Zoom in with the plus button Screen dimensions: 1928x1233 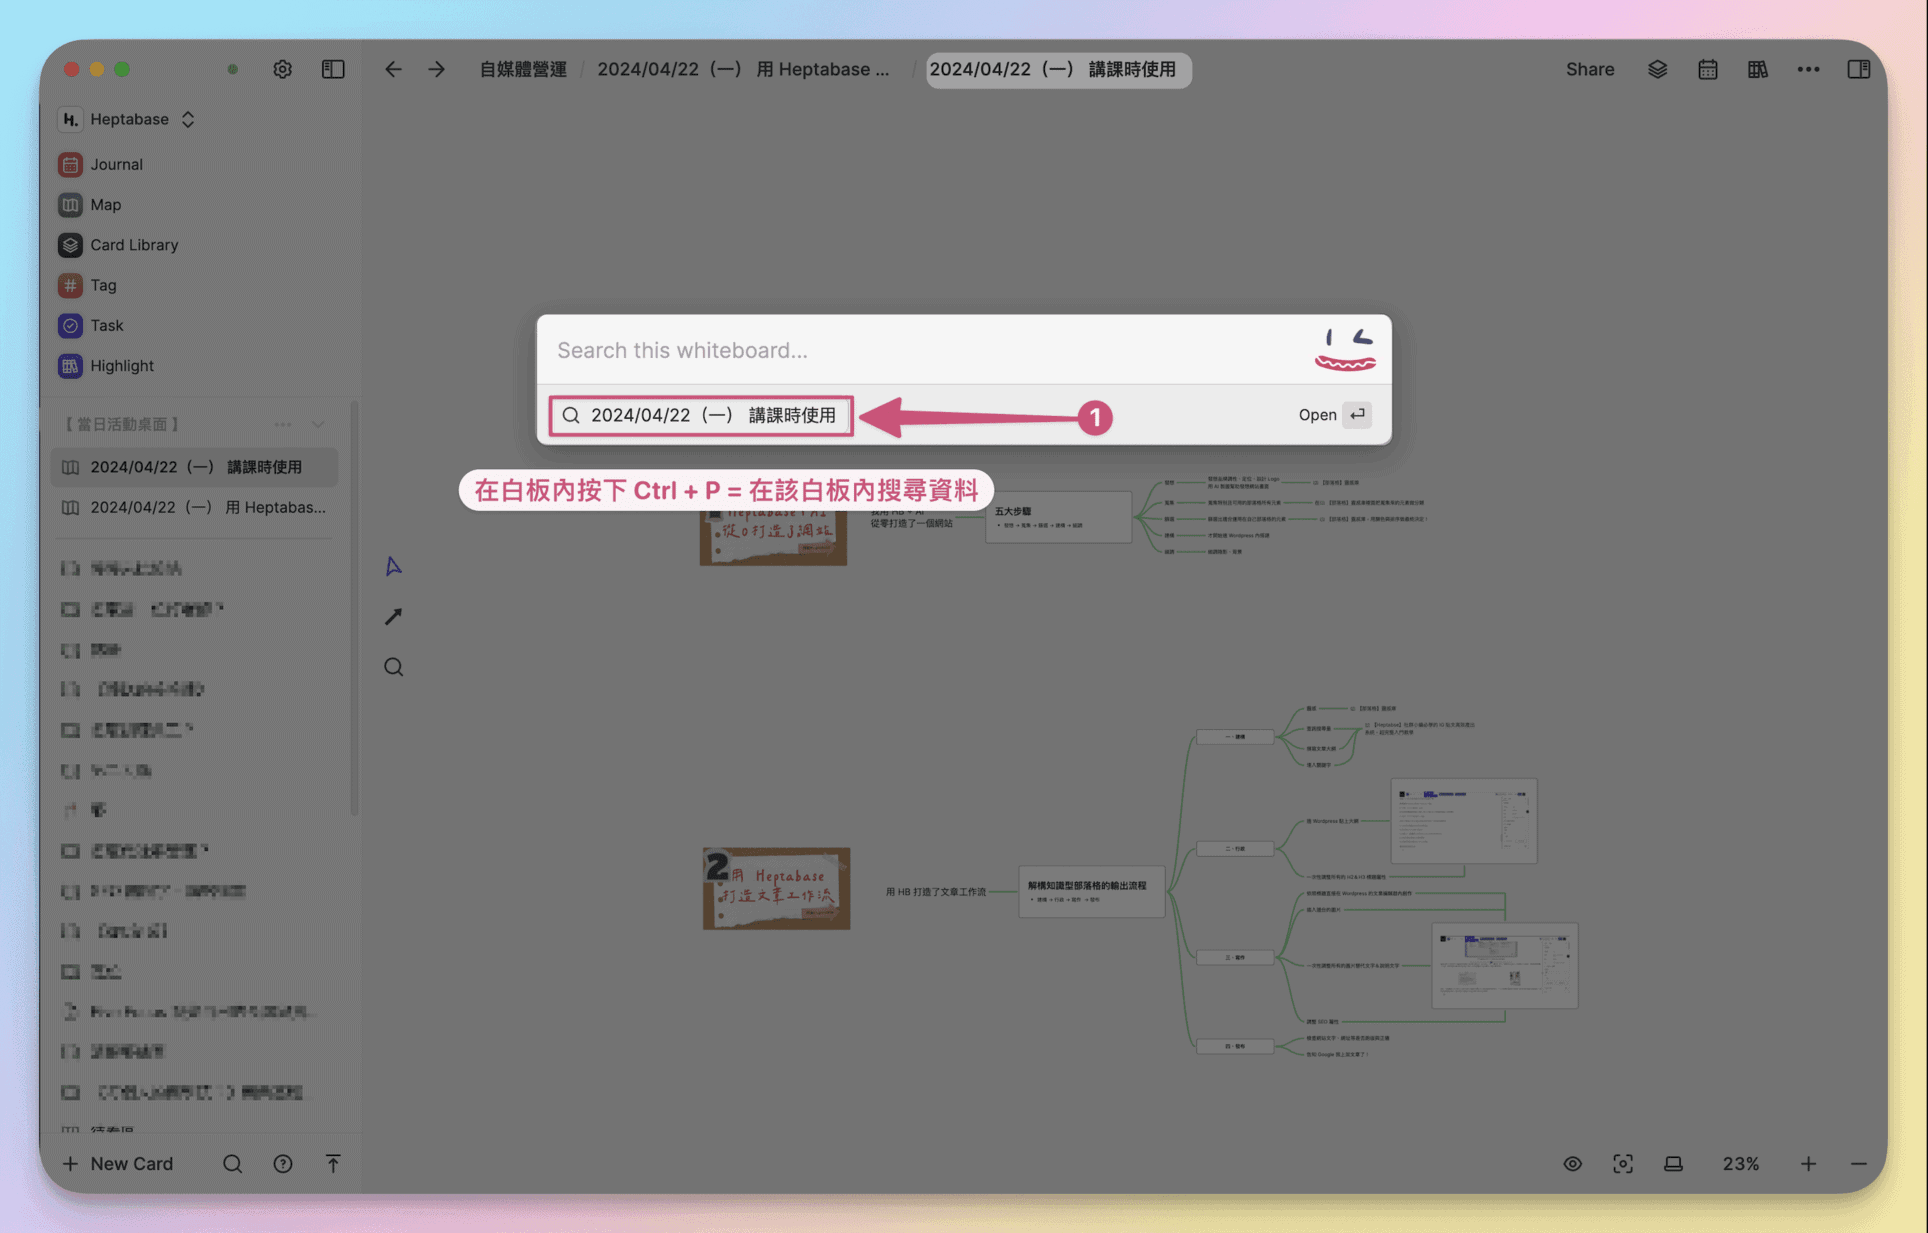pos(1808,1163)
